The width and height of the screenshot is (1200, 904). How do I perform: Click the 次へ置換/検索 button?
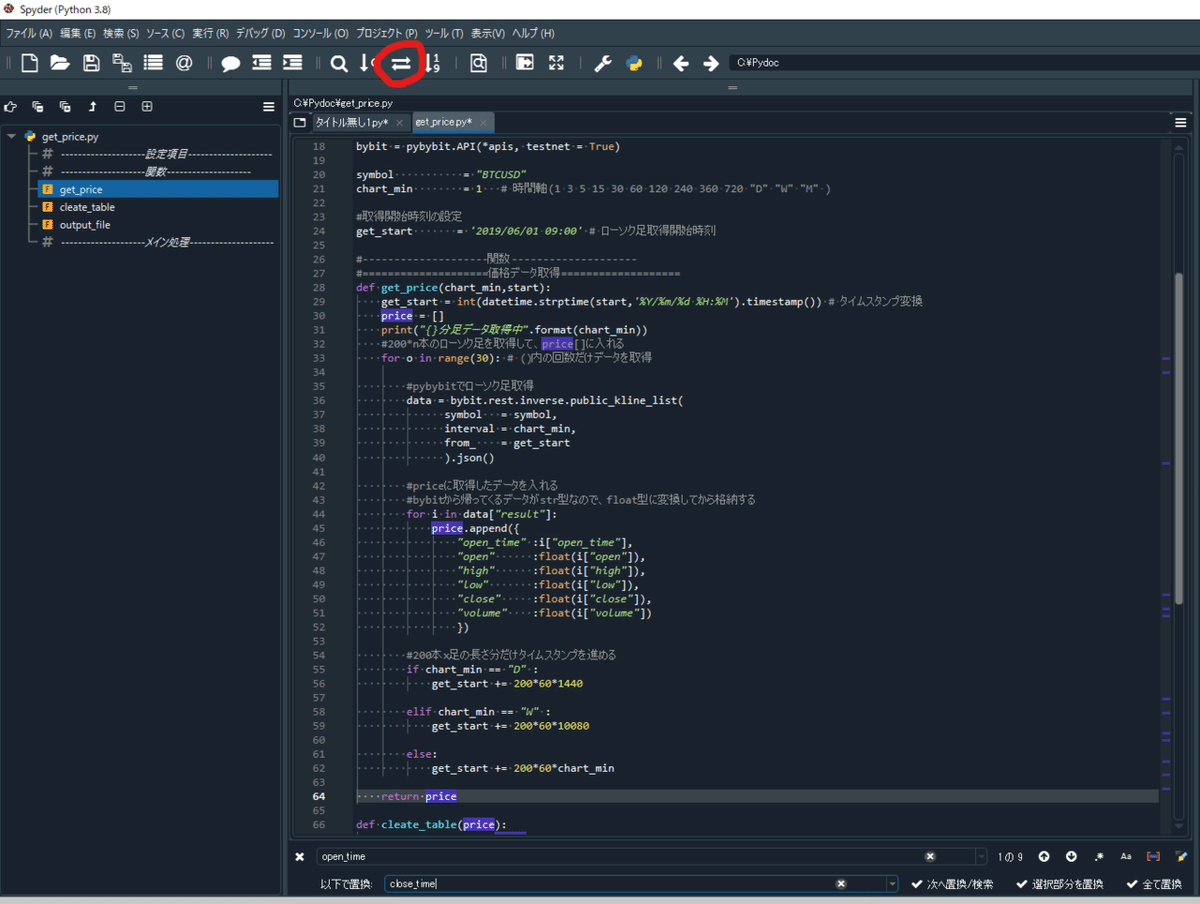952,884
